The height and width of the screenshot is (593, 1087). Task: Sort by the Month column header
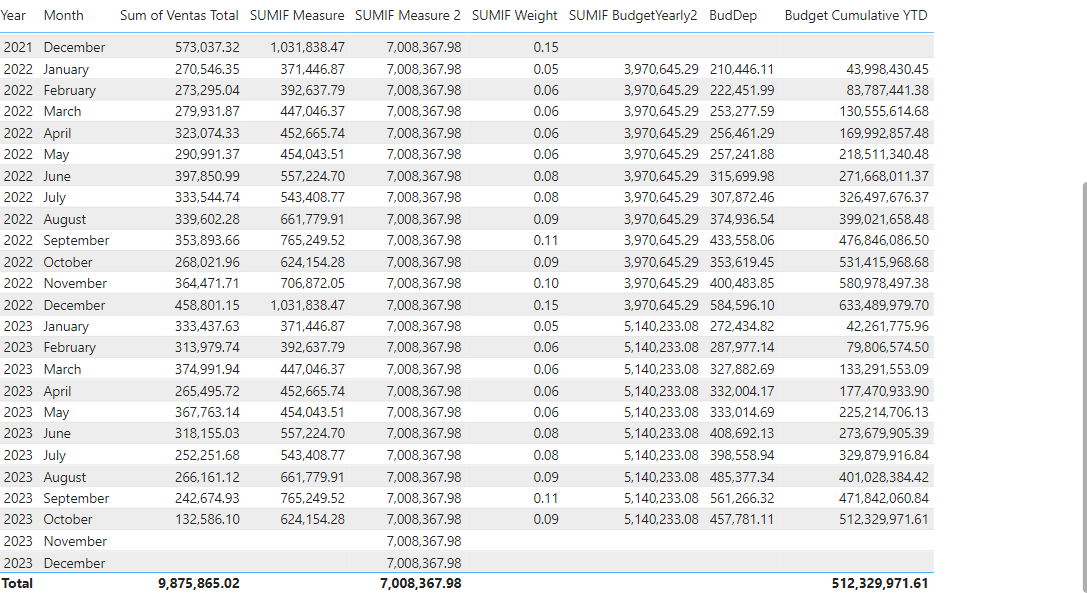click(x=63, y=15)
